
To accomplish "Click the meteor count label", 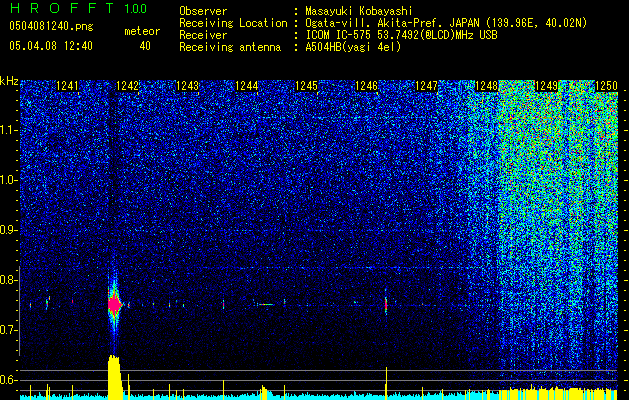I will [142, 31].
